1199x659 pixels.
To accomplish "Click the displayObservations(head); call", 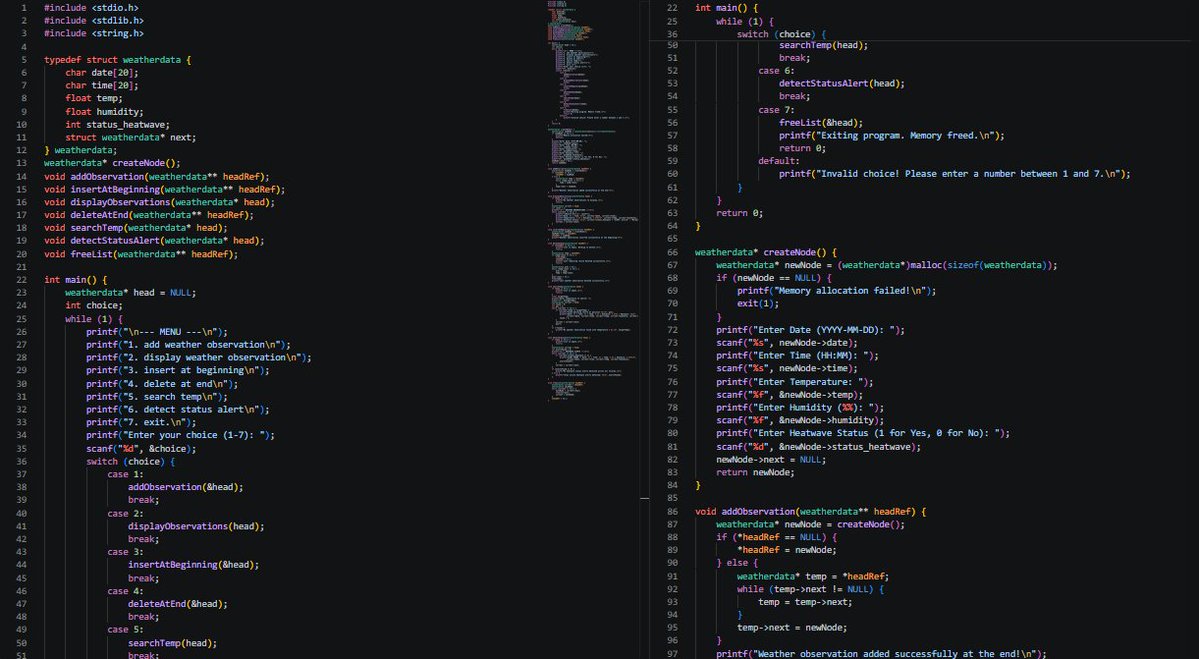I will [x=197, y=527].
